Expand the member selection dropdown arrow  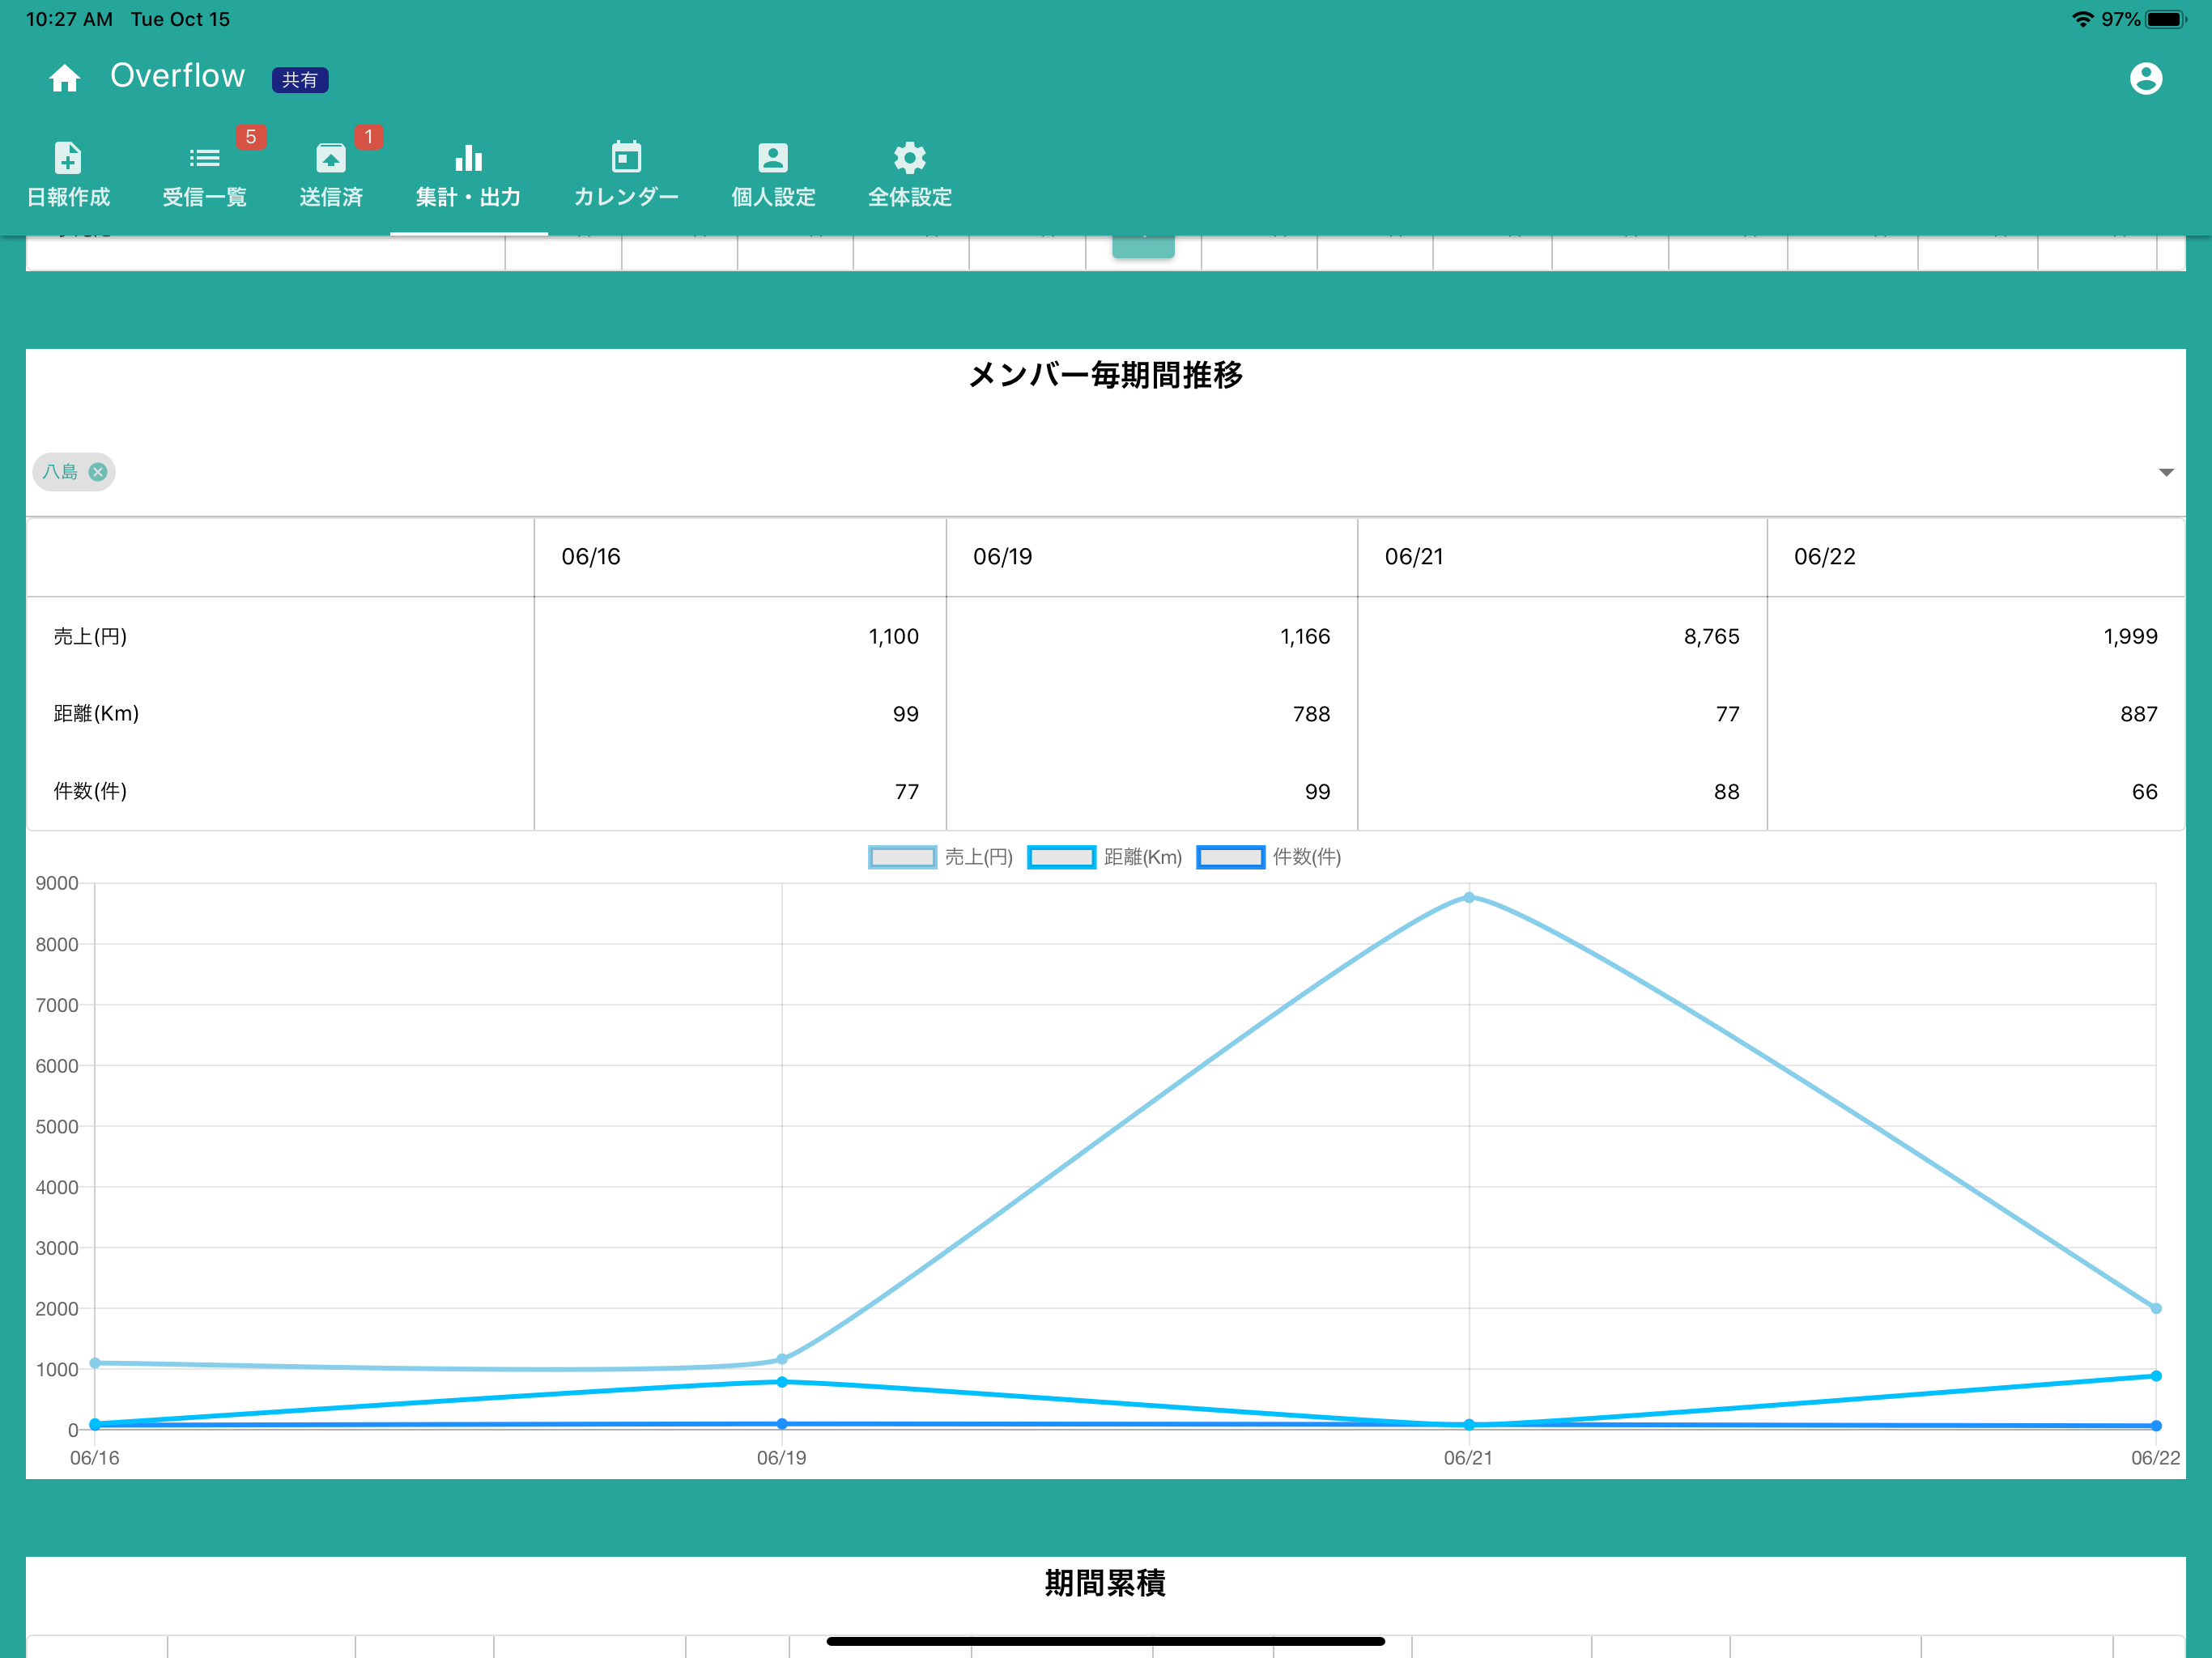click(x=2165, y=472)
